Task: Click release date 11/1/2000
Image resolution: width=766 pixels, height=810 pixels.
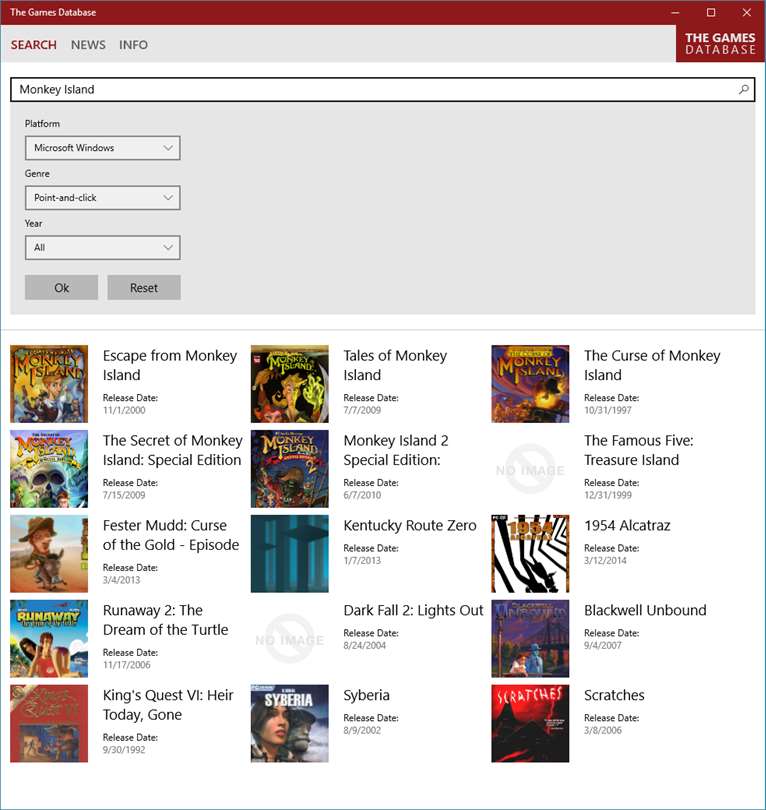Action: [124, 410]
